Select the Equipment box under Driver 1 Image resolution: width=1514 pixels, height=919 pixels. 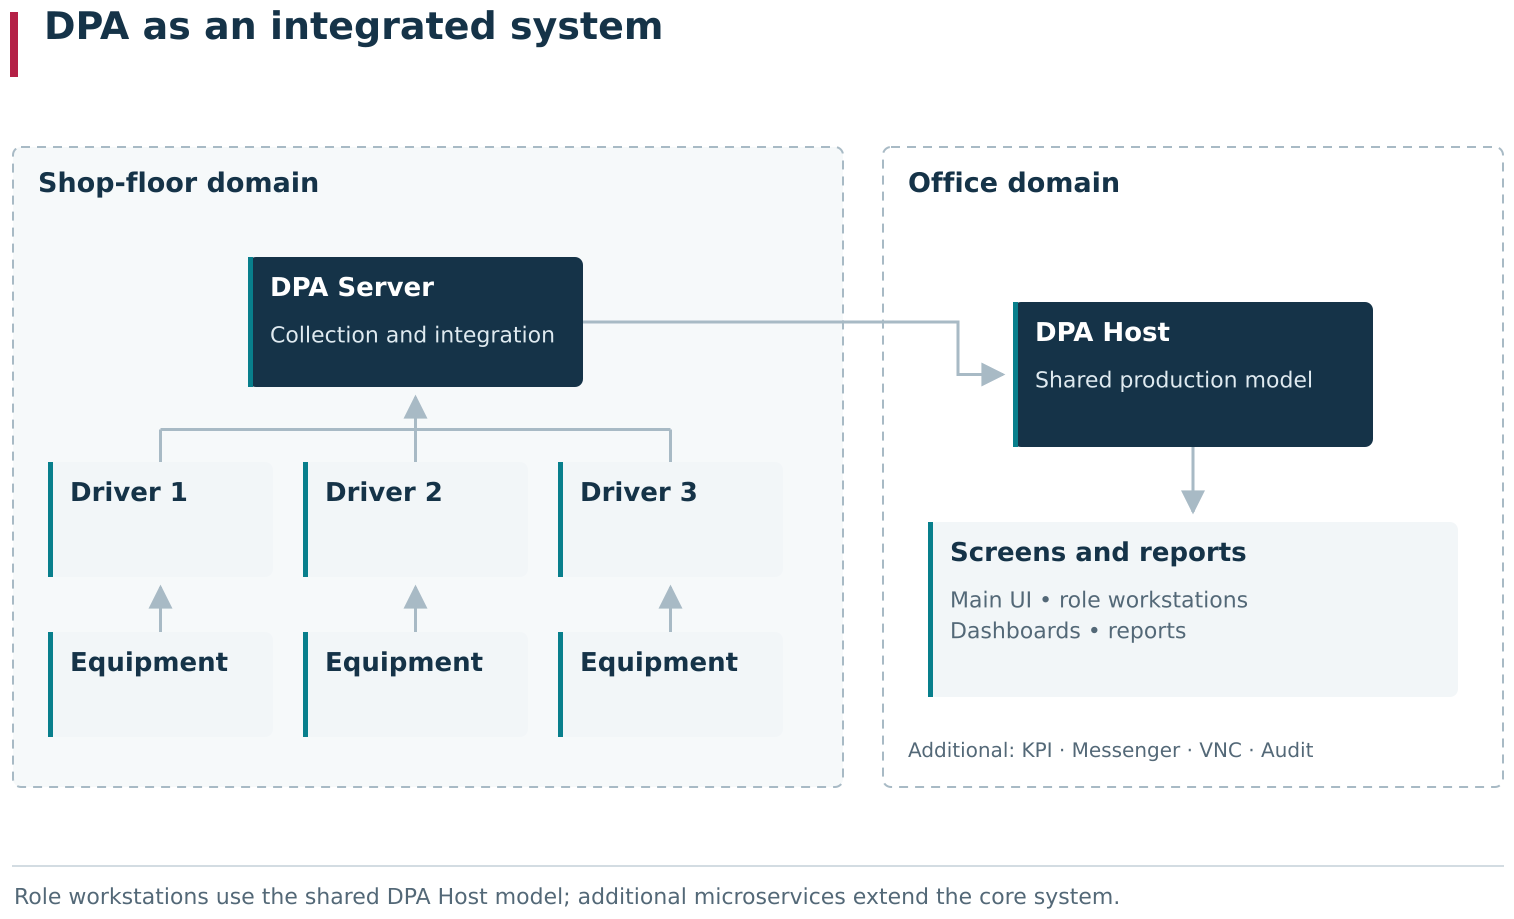coord(161,684)
